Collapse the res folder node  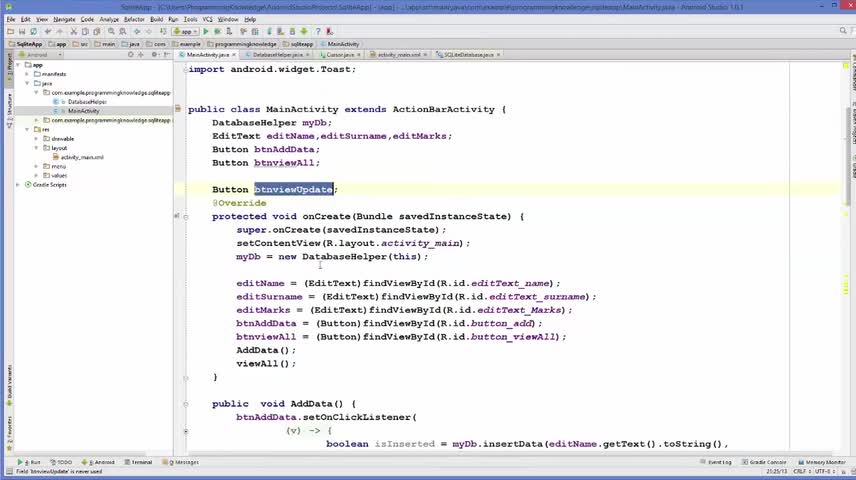point(27,129)
